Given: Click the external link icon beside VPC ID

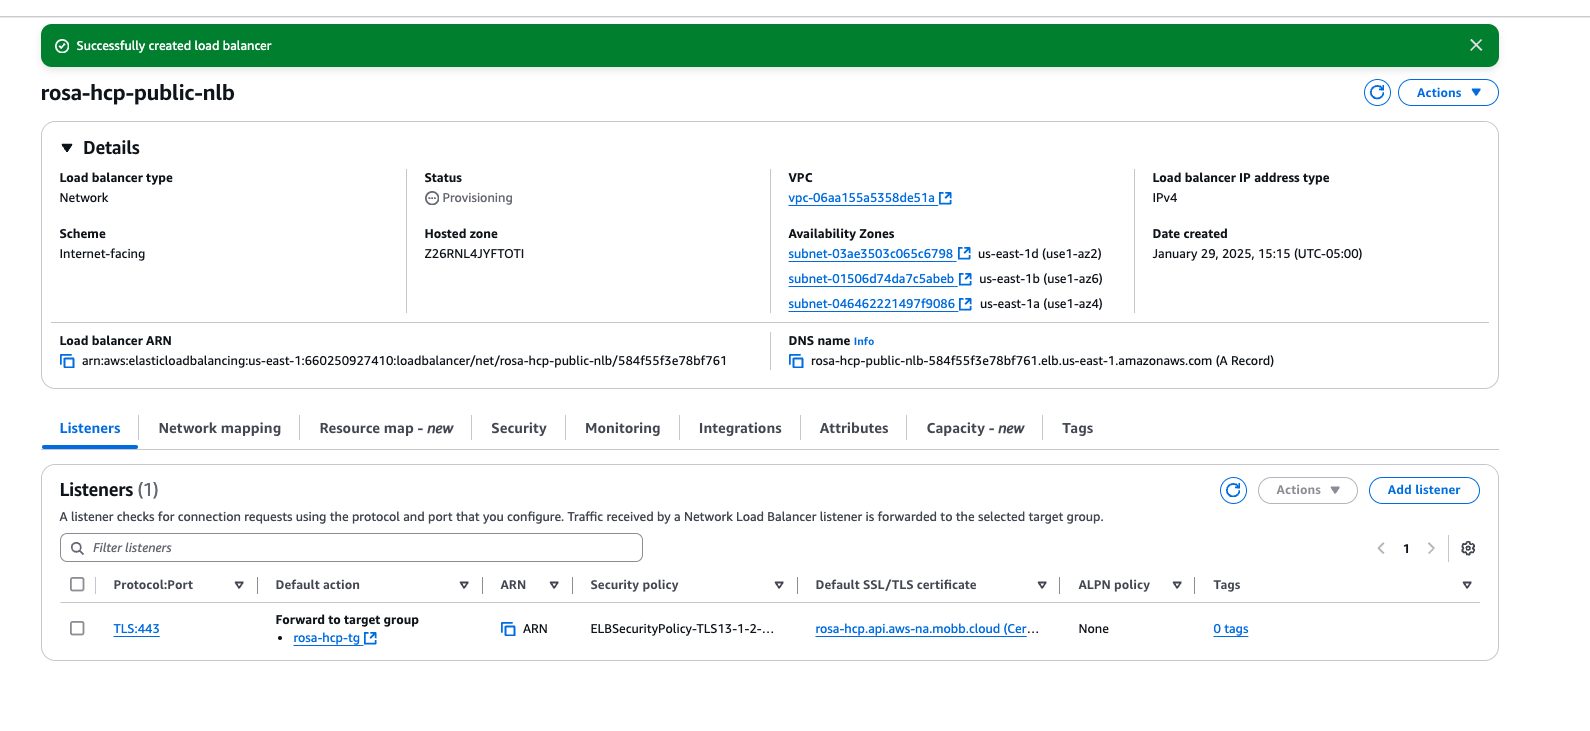Looking at the screenshot, I should click(x=946, y=198).
